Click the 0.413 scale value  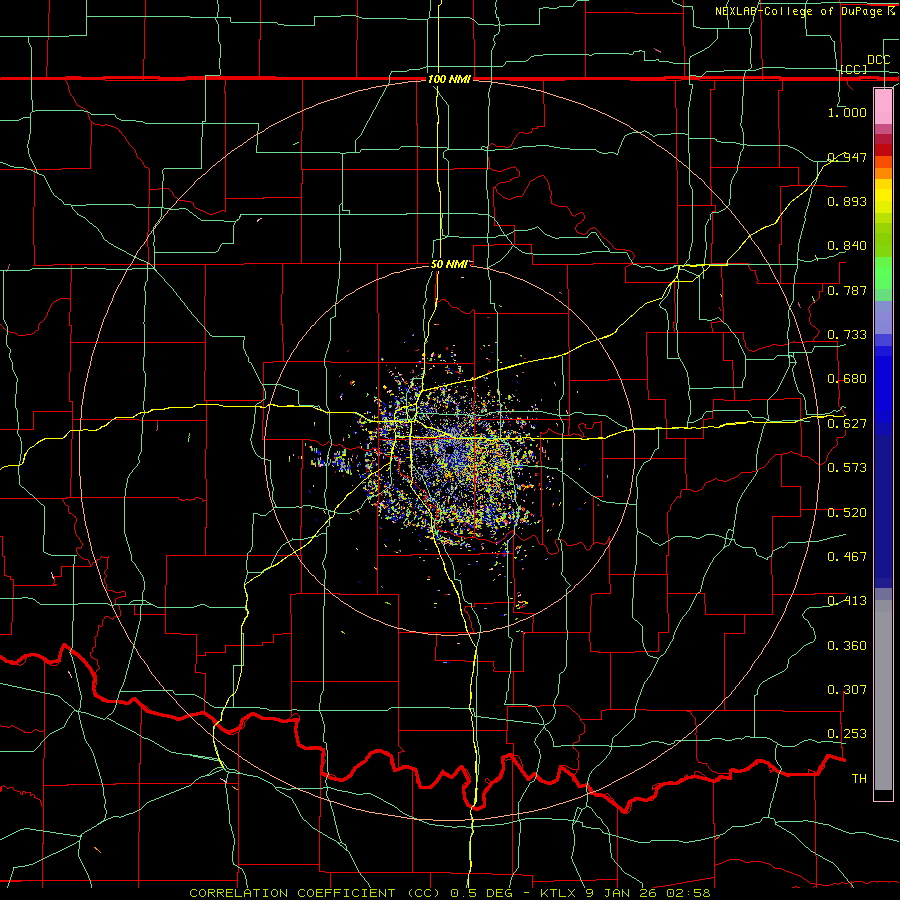point(847,601)
